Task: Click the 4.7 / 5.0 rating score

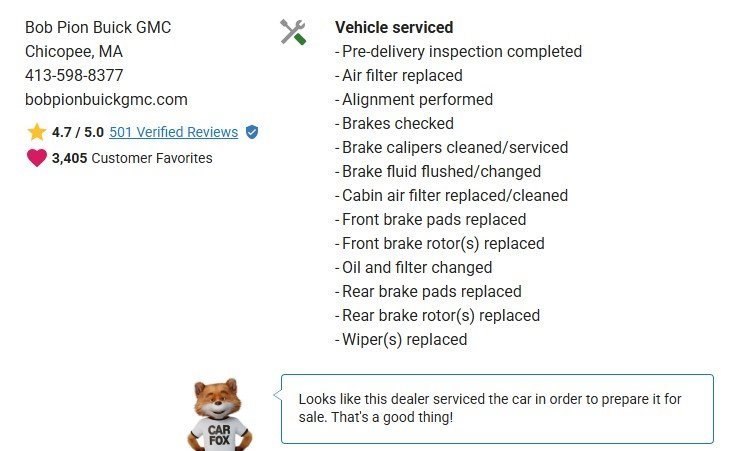Action: [78, 132]
